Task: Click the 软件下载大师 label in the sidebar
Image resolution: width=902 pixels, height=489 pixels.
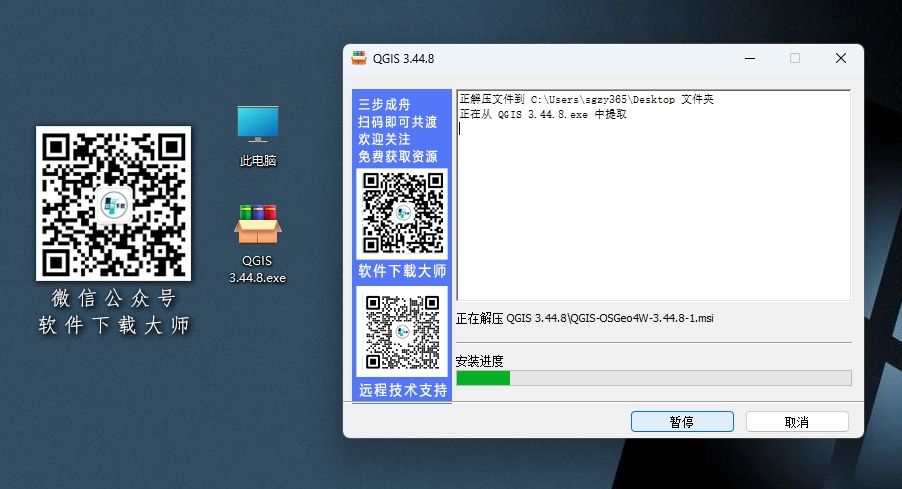Action: (402, 271)
